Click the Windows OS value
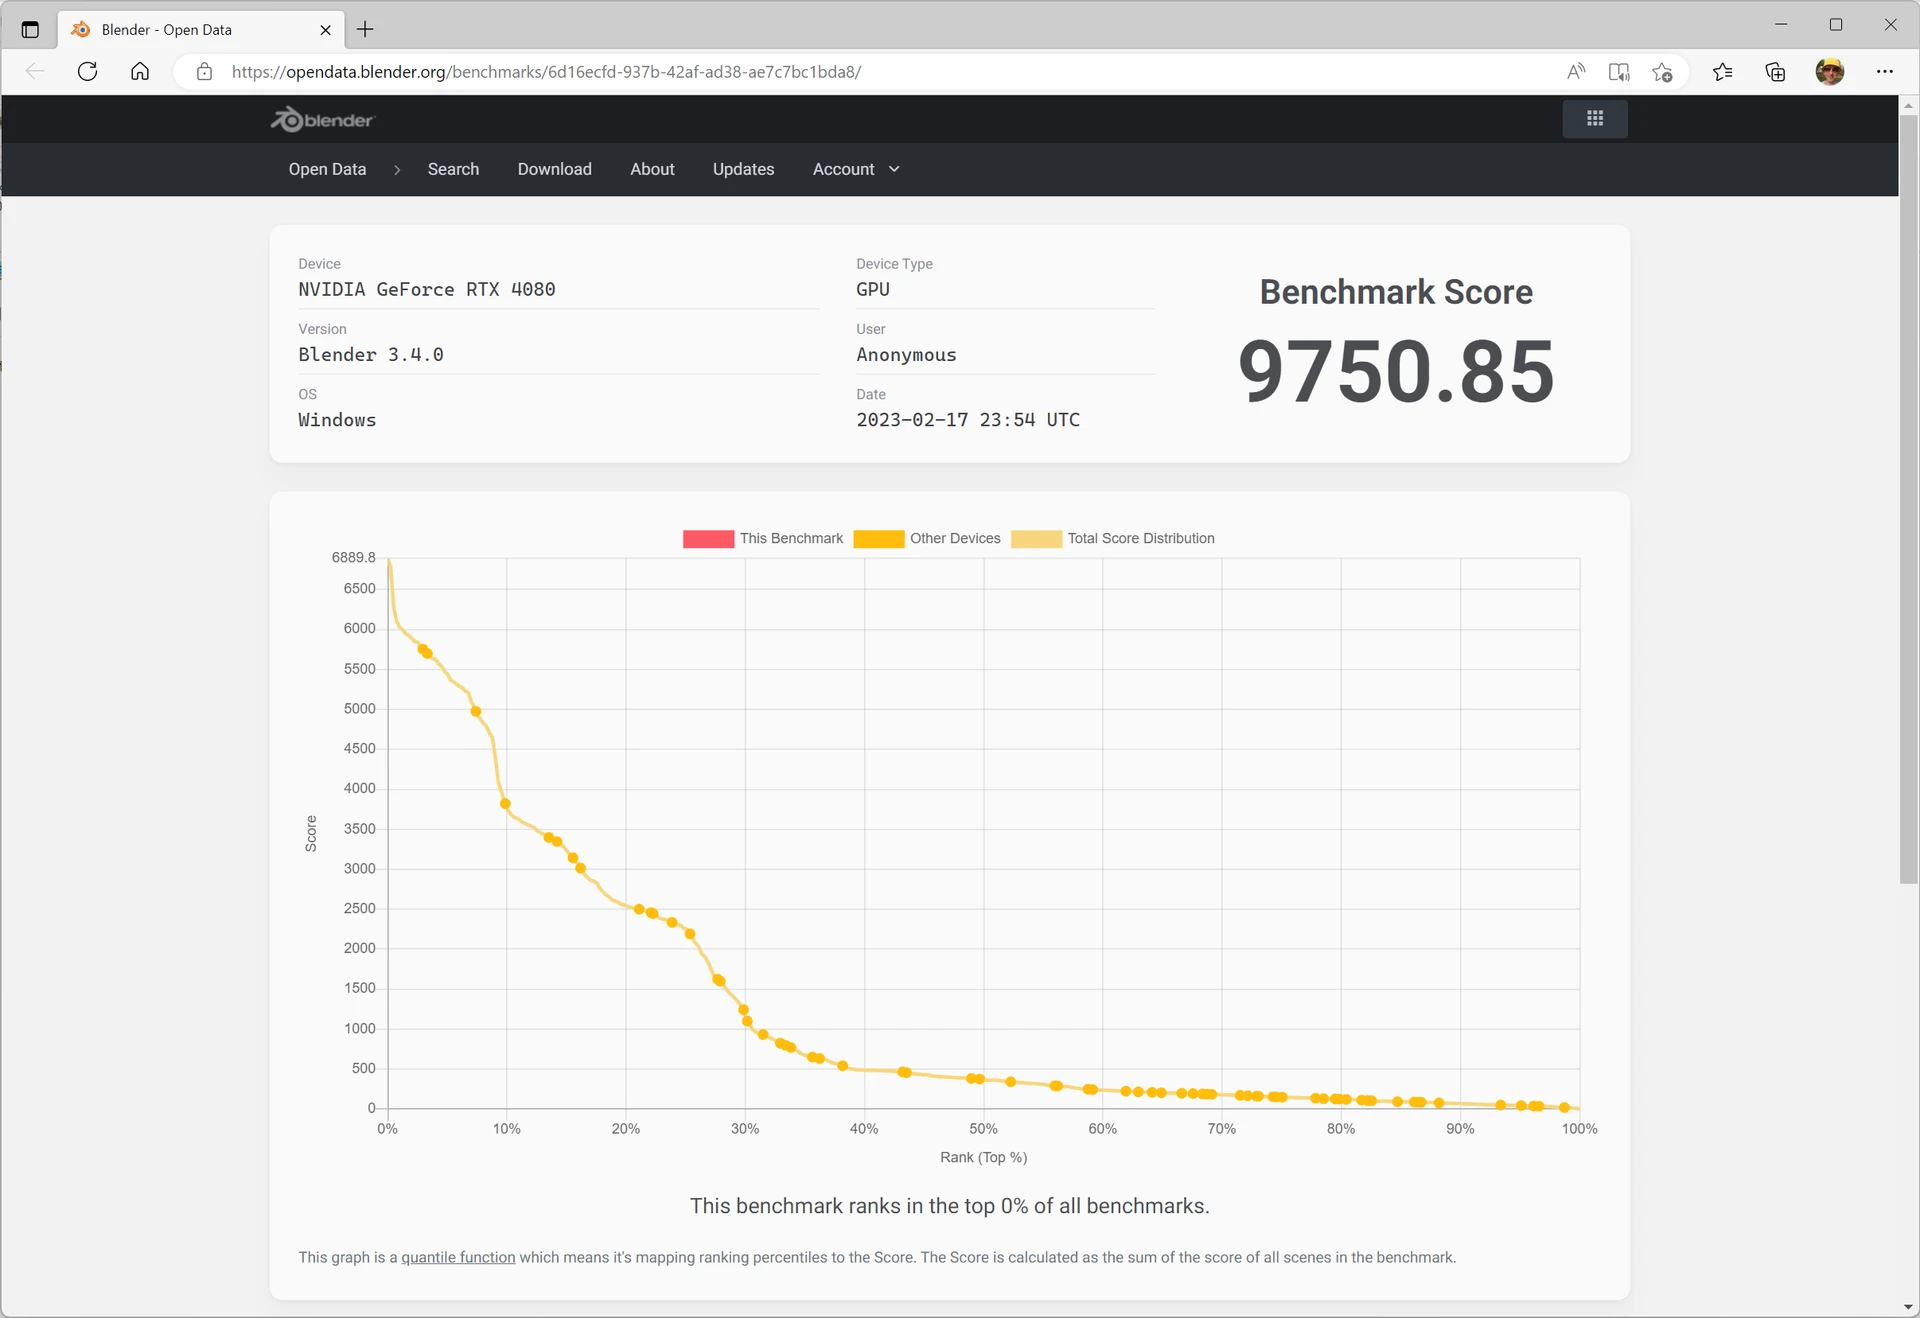Screen dimensions: 1920x1318 pyautogui.click(x=337, y=420)
